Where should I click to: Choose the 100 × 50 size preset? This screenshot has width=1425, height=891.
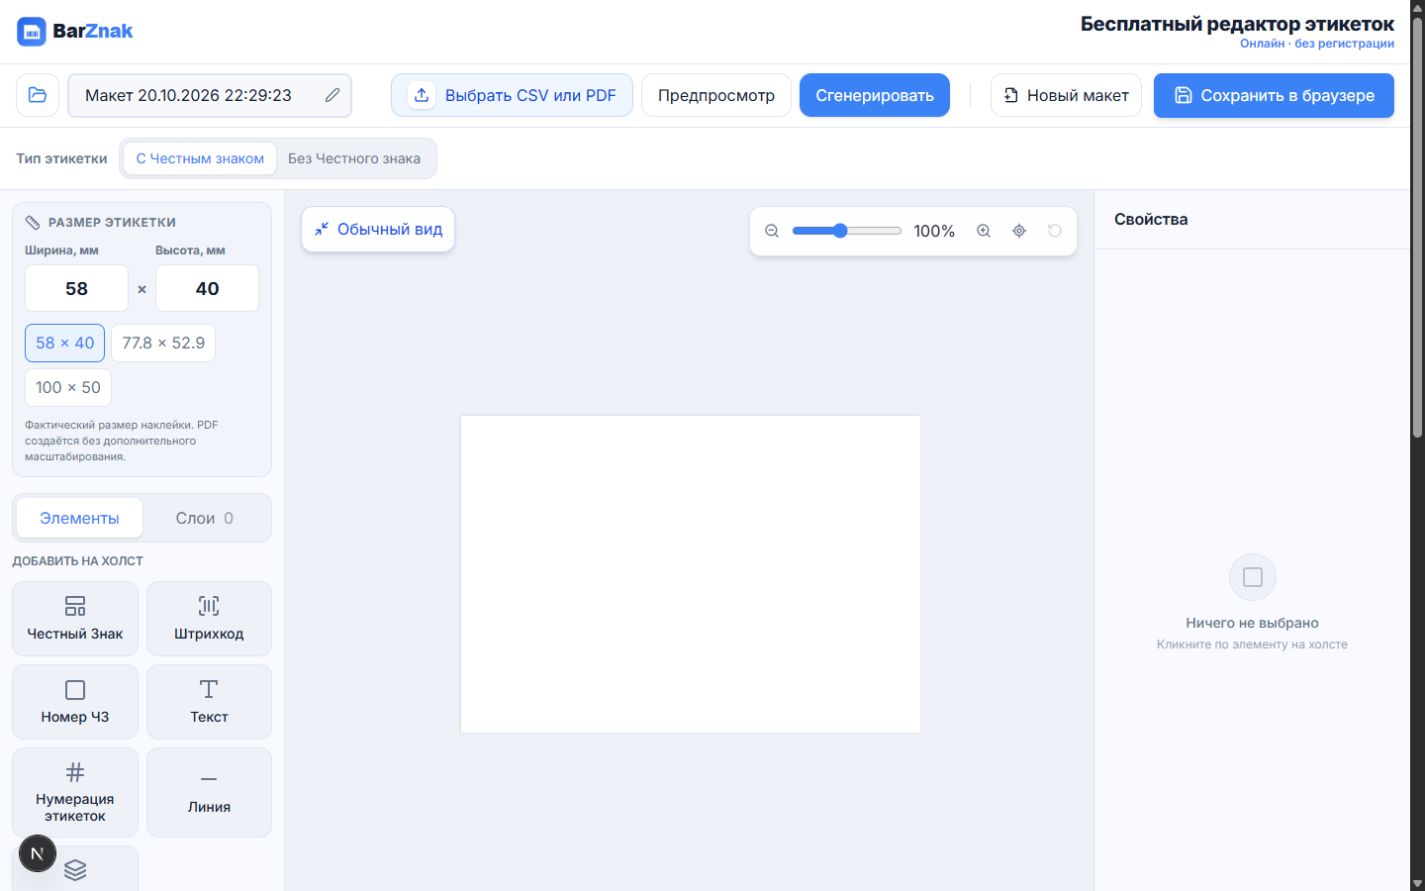pyautogui.click(x=68, y=387)
